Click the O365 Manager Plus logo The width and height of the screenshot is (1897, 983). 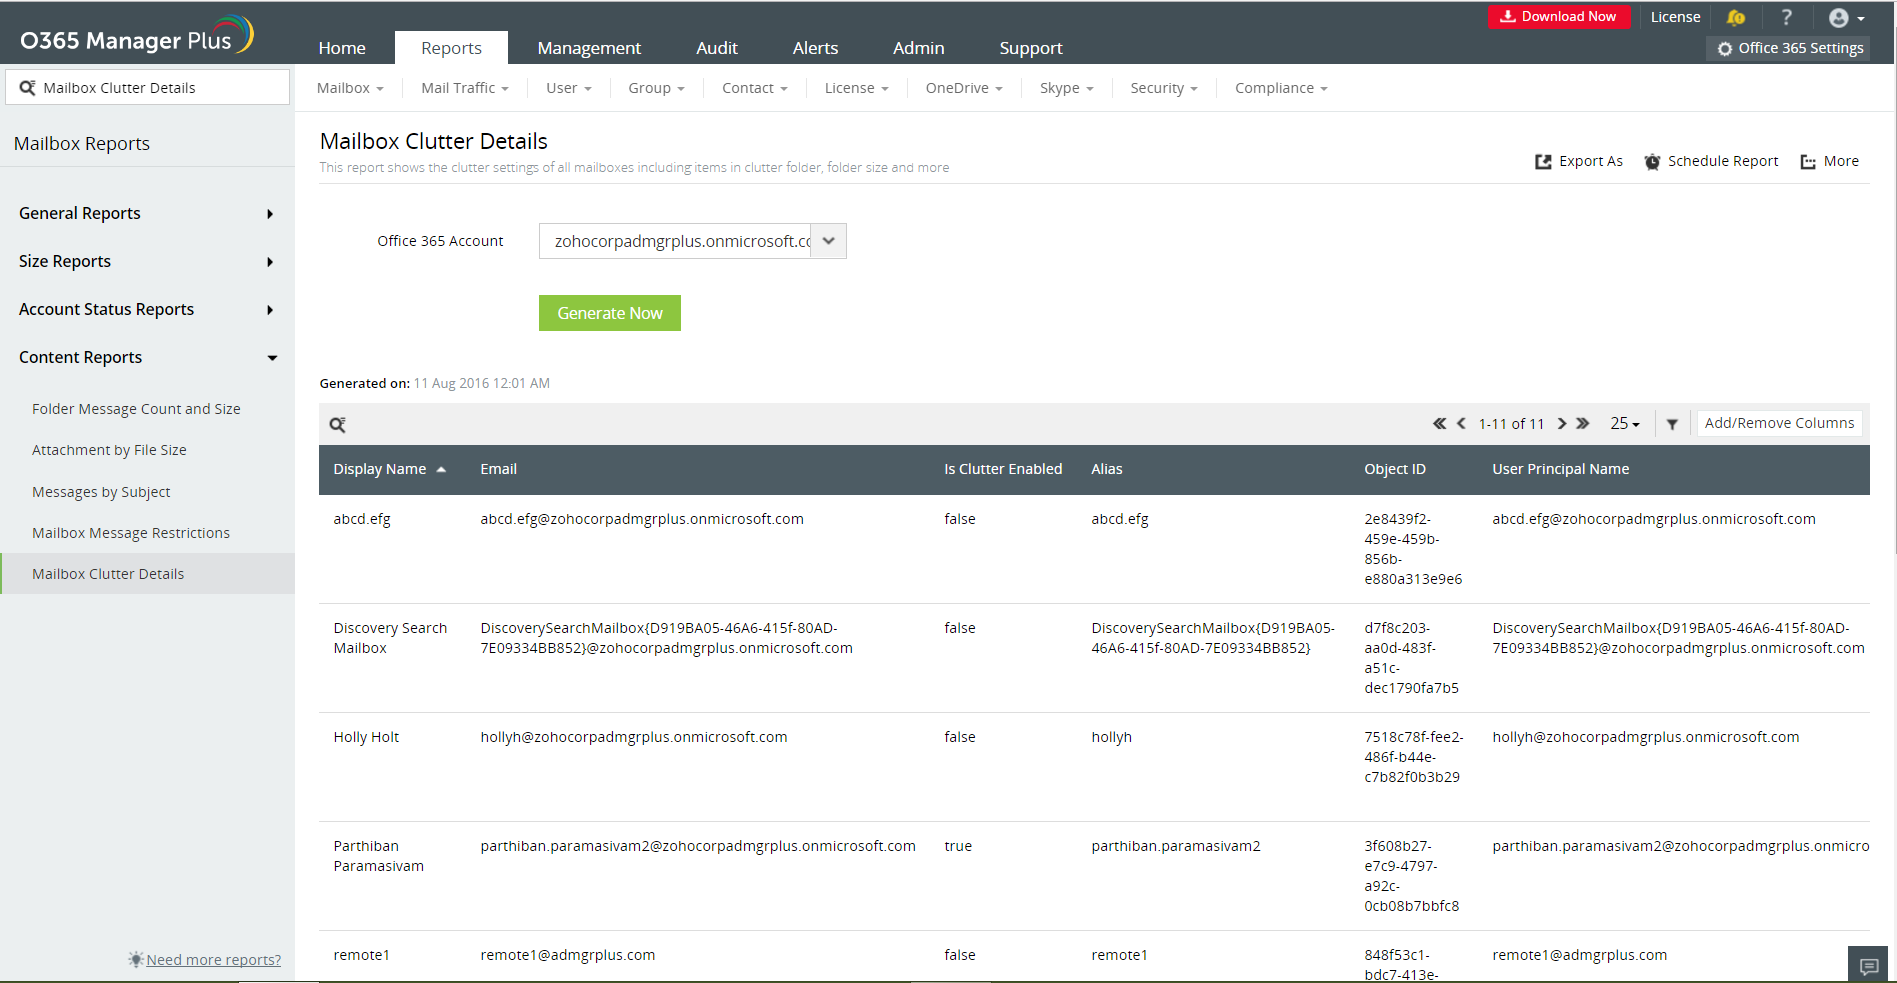click(137, 35)
